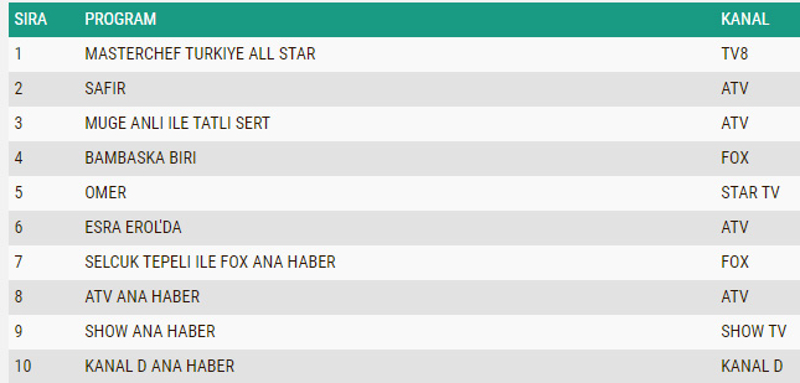
Task: Click SHOW TV channel cell
Action: pyautogui.click(x=754, y=331)
